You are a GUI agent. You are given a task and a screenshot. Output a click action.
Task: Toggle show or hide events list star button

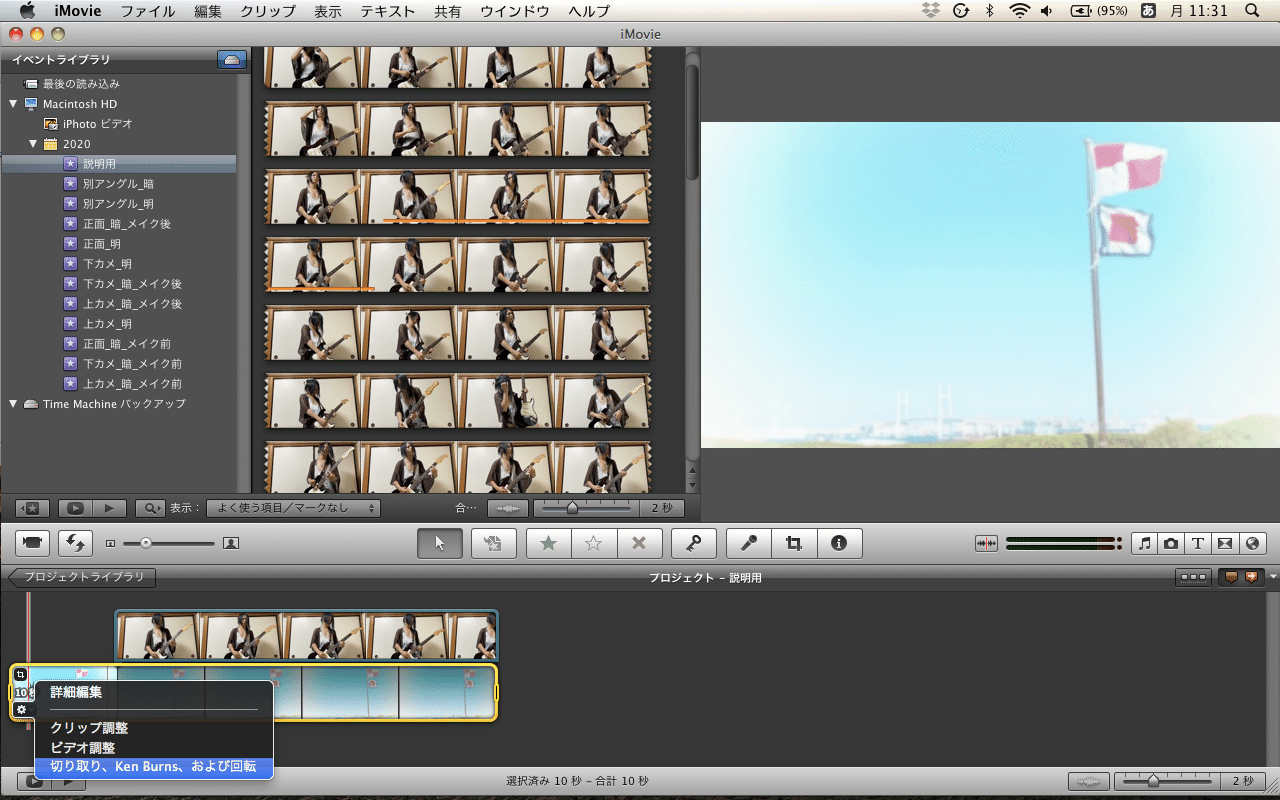tap(32, 508)
